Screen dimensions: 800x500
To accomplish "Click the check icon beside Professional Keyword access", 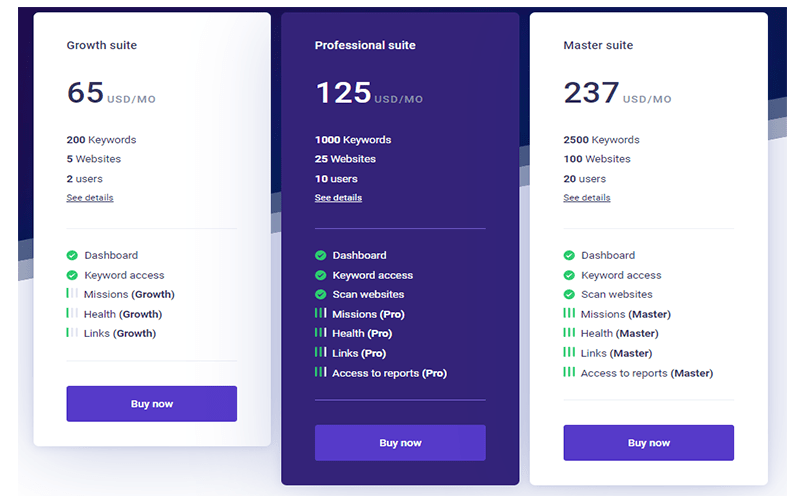I will (x=320, y=275).
